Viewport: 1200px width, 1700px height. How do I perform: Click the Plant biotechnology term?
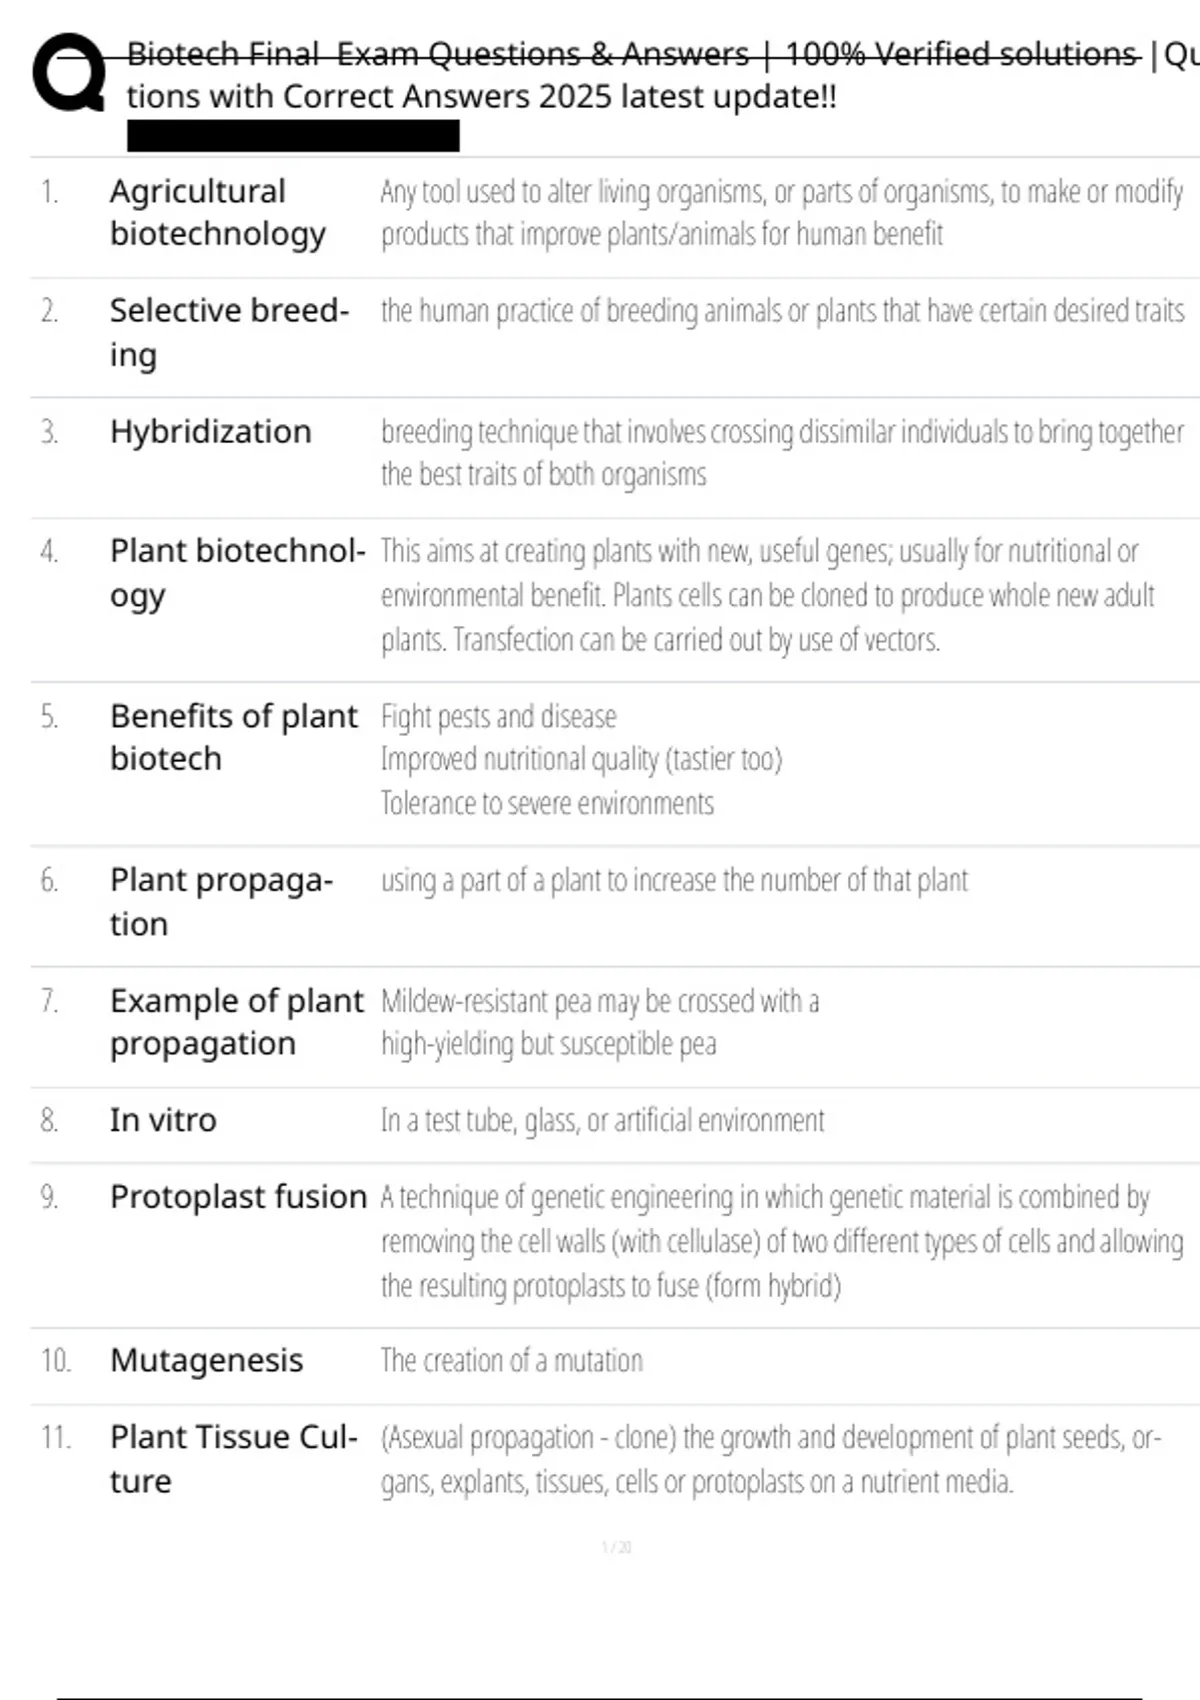pyautogui.click(x=237, y=572)
